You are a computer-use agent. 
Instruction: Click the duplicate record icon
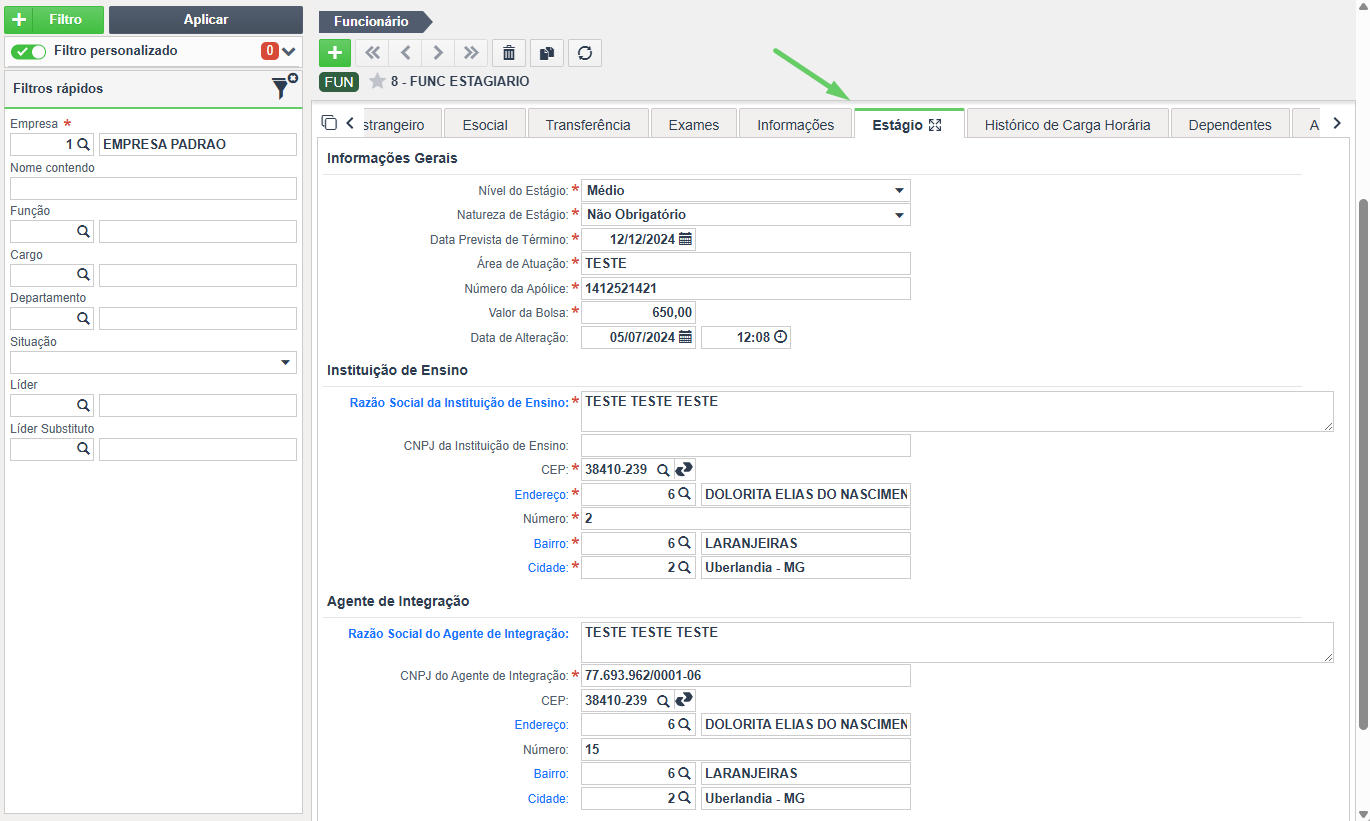[547, 53]
